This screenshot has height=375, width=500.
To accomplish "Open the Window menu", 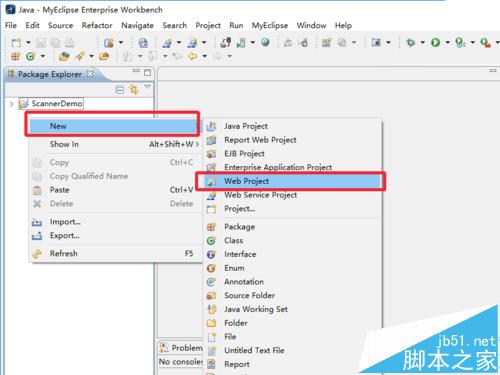I will click(311, 25).
